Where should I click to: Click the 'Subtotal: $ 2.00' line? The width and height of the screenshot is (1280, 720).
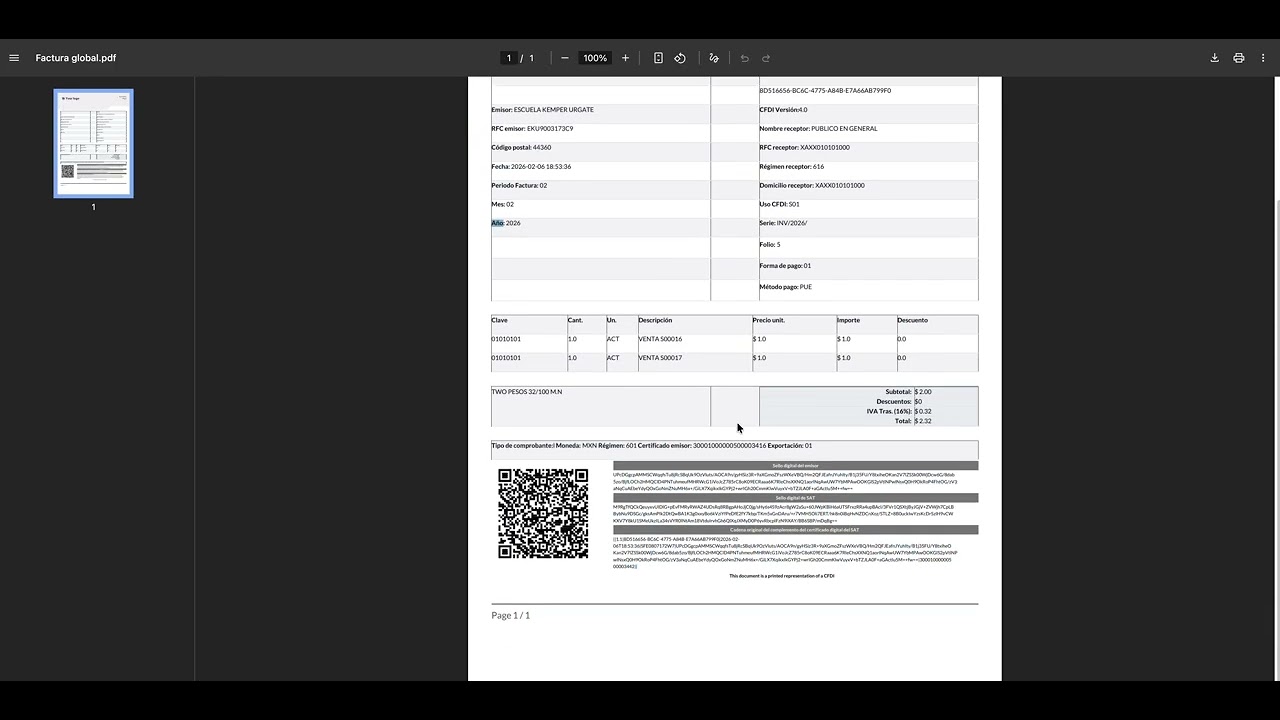point(908,392)
